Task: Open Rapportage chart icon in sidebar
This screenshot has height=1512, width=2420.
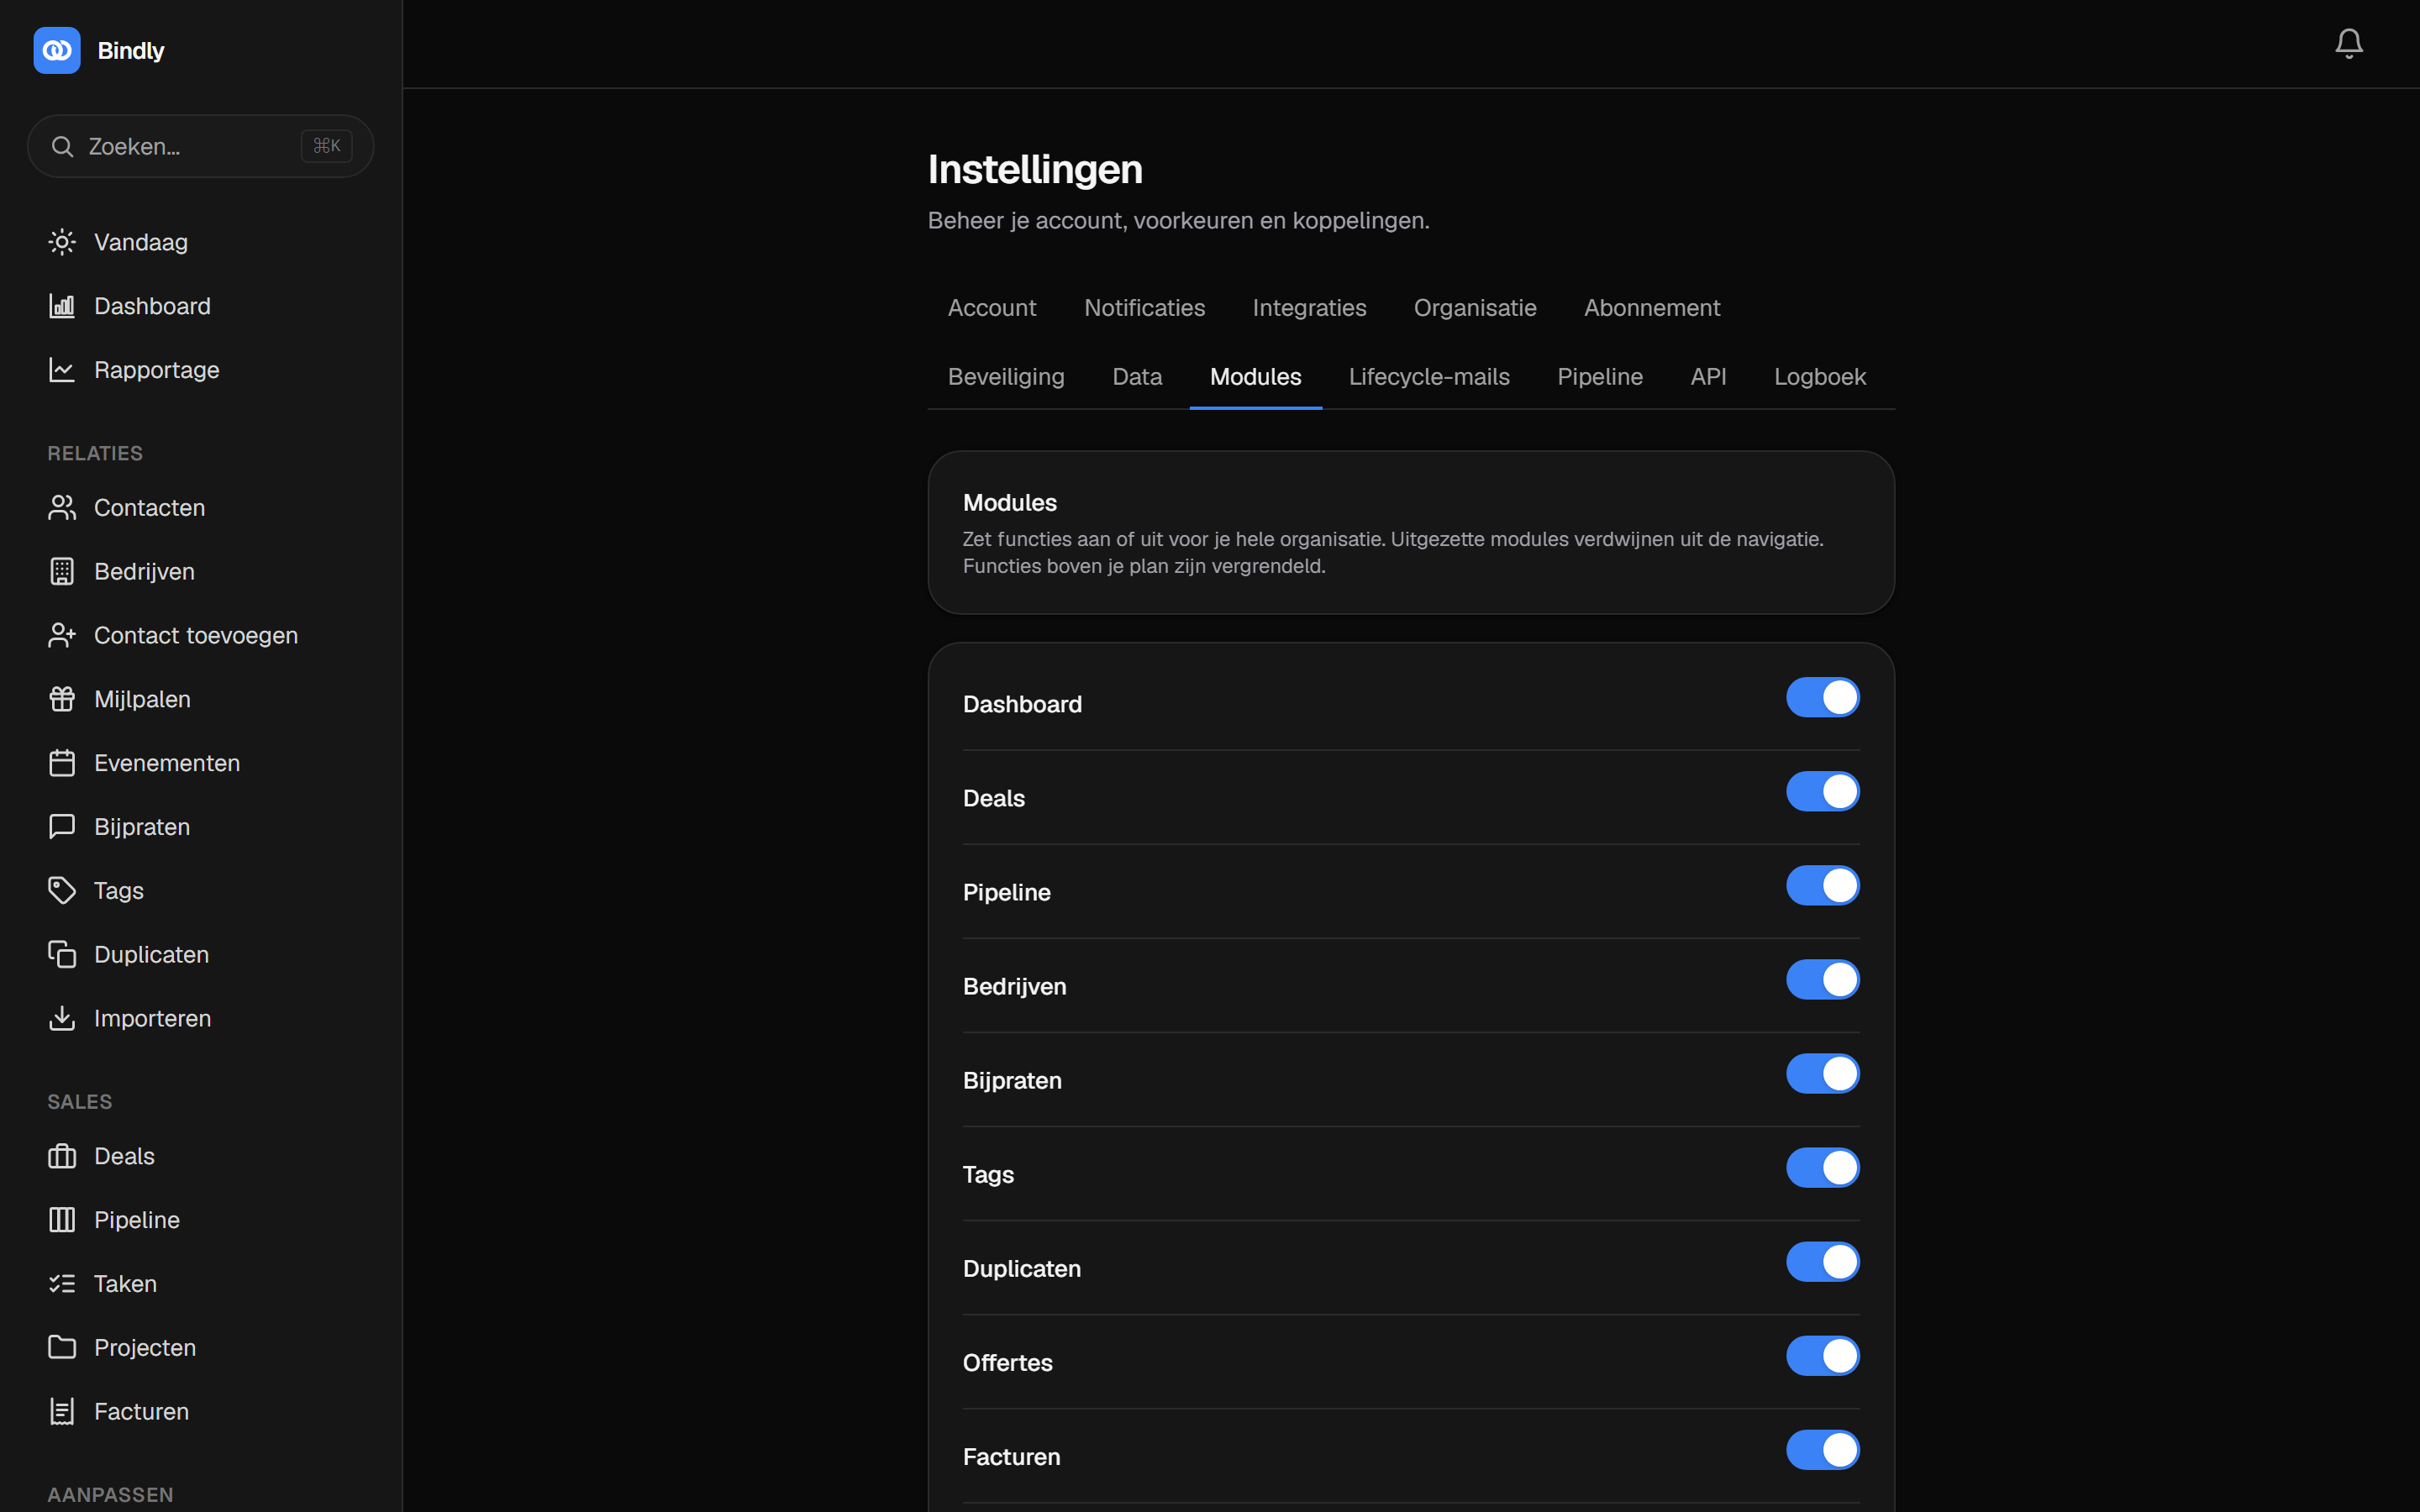Action: click(x=62, y=370)
